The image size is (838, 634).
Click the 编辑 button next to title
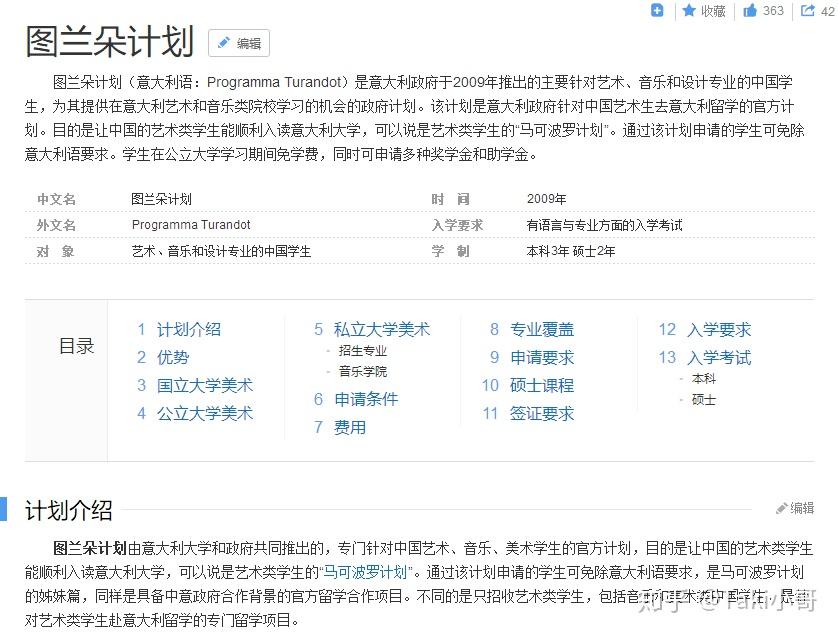pyautogui.click(x=239, y=43)
